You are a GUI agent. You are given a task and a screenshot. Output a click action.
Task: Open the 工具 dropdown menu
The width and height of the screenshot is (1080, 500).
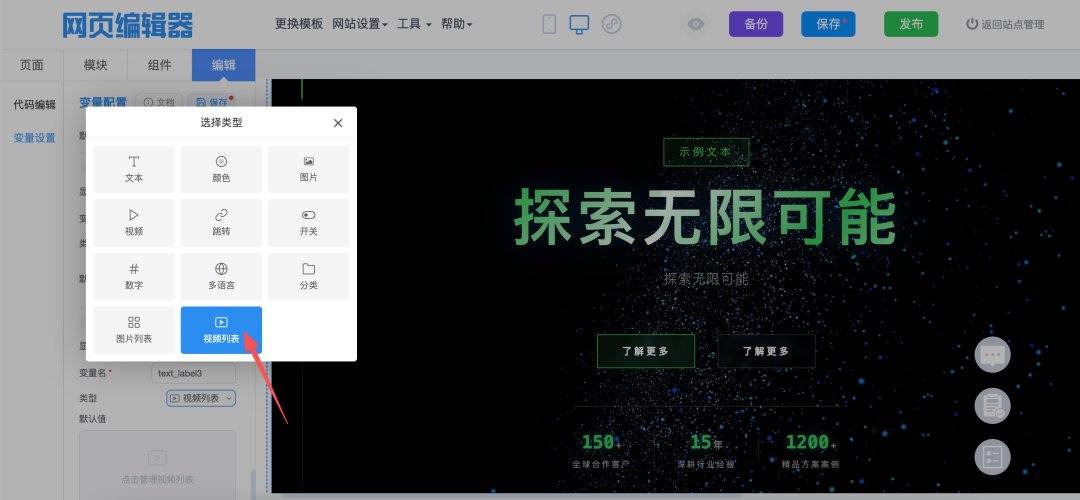(414, 23)
